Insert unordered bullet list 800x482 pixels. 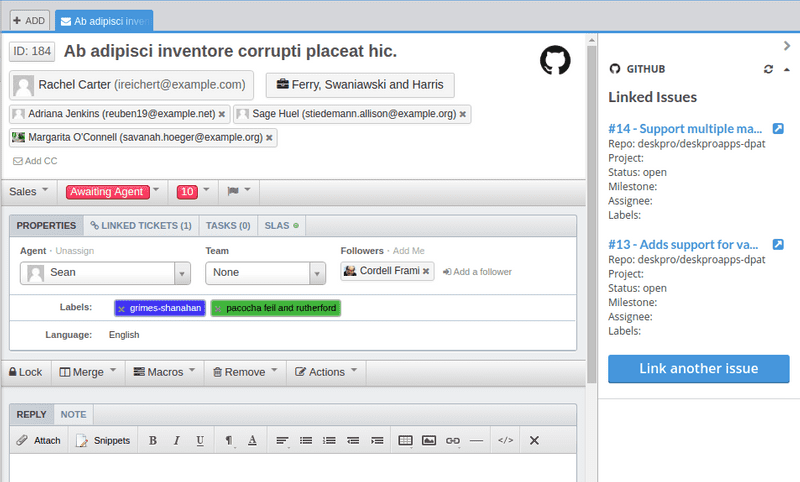click(306, 440)
